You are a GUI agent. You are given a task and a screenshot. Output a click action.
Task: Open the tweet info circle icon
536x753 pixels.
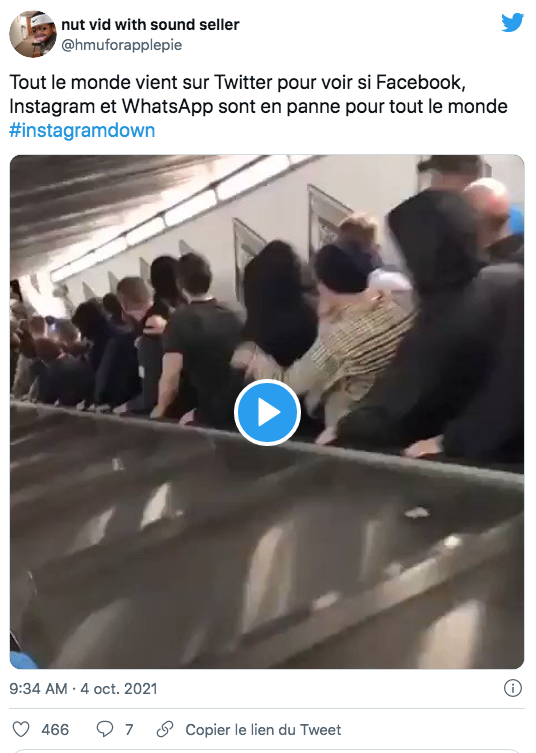tap(513, 688)
